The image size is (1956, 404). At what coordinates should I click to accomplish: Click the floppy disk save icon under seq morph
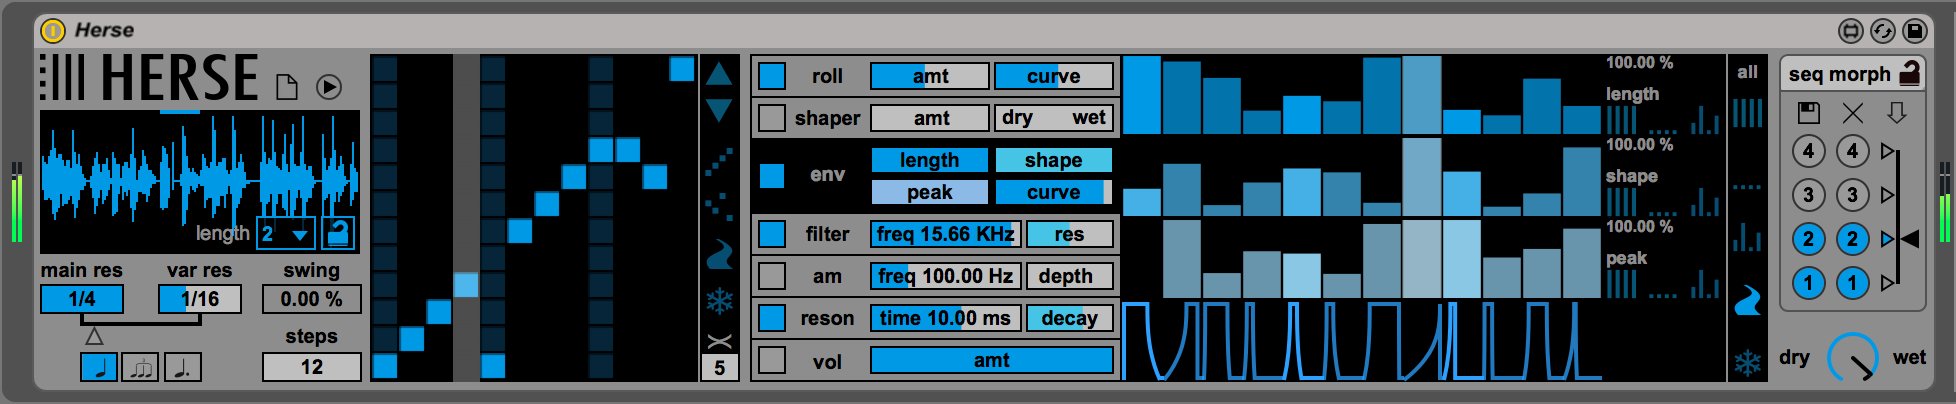1808,112
